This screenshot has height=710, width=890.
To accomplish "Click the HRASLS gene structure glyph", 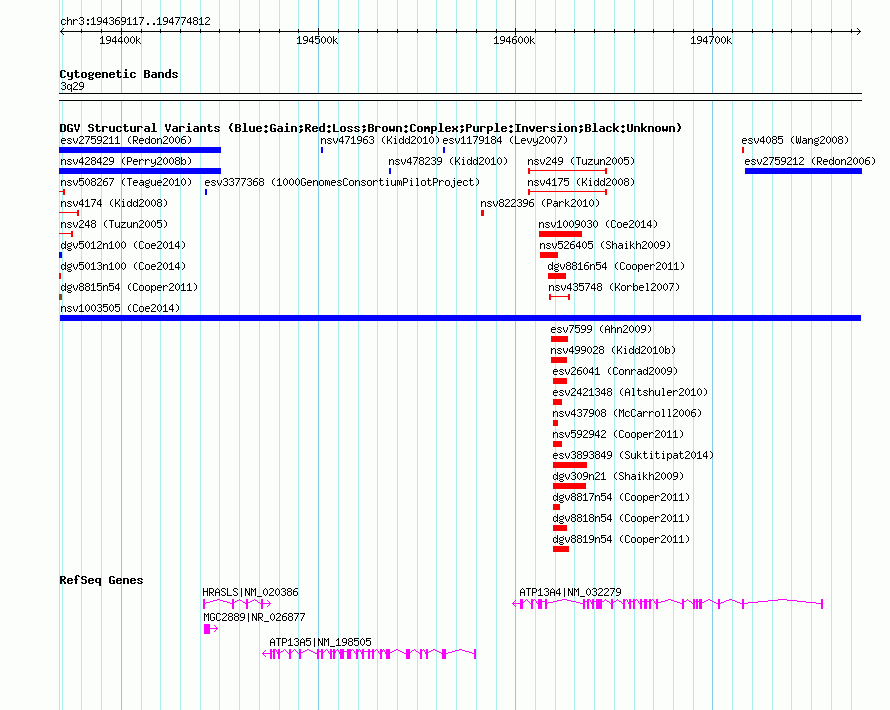I will pos(237,604).
